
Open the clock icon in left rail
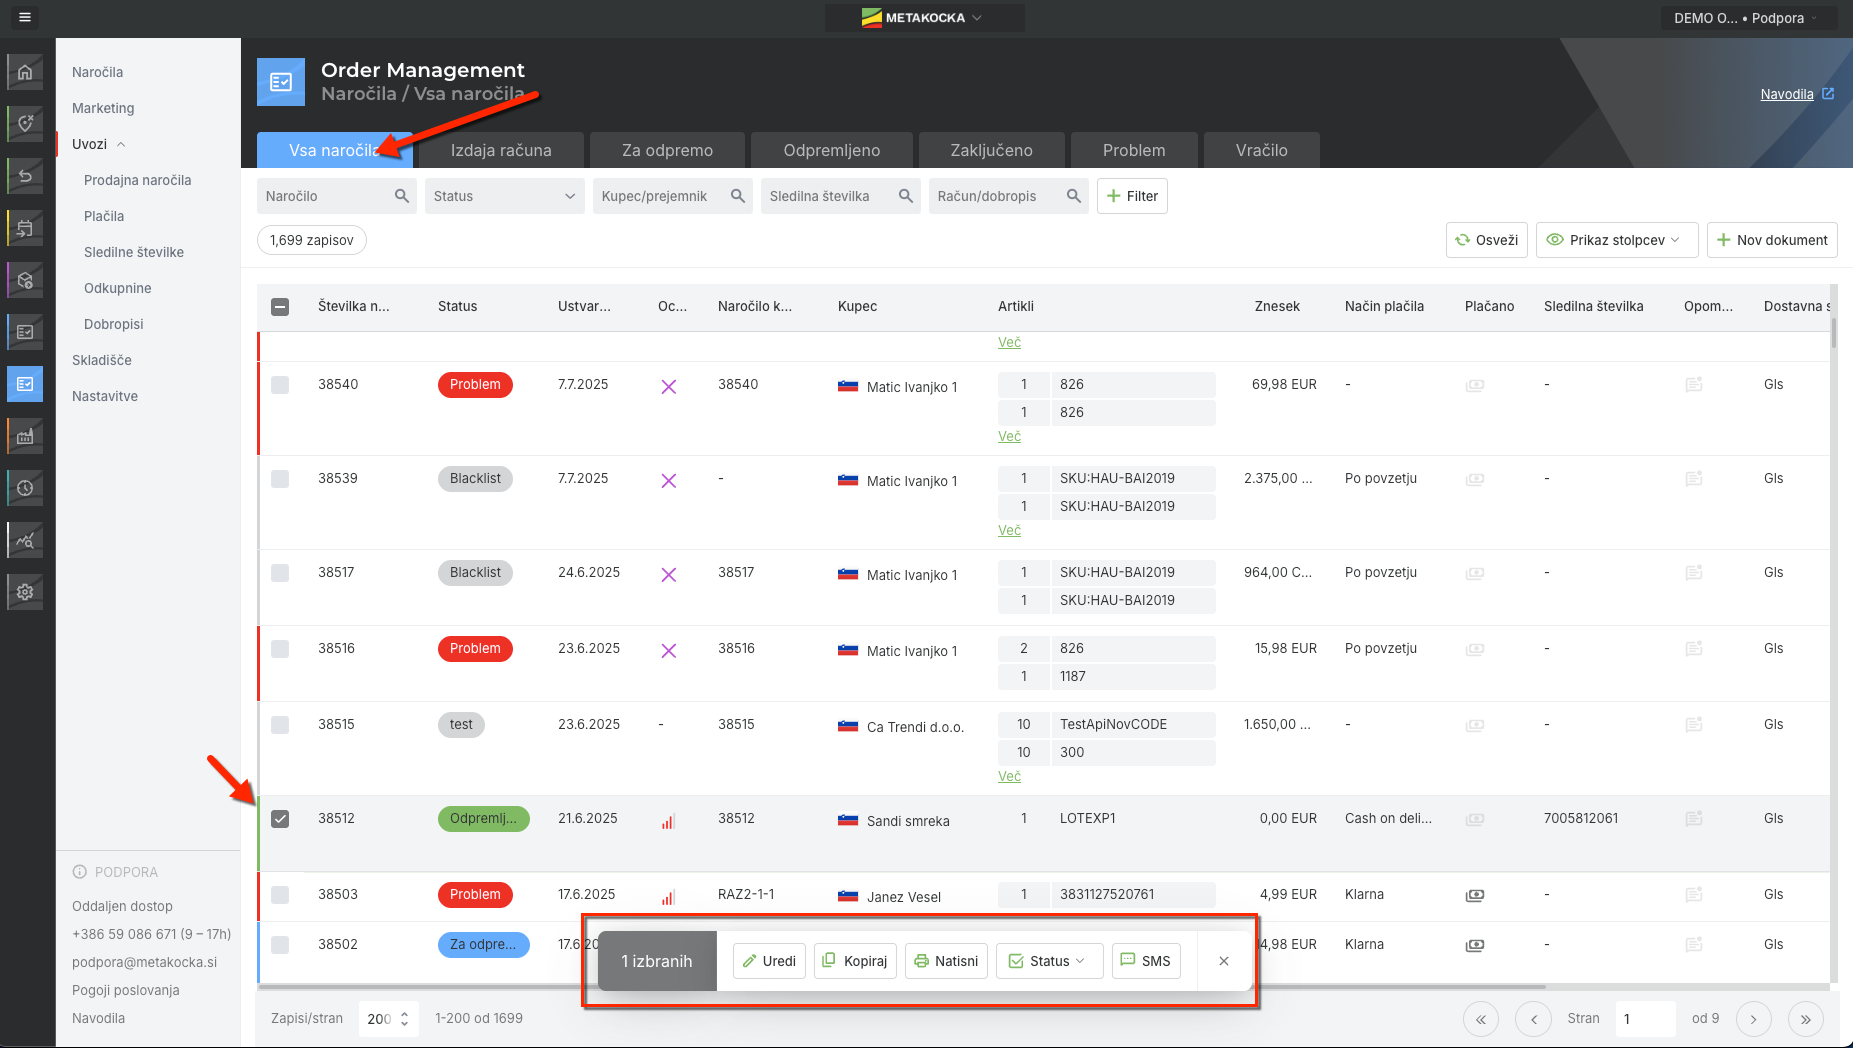point(25,488)
